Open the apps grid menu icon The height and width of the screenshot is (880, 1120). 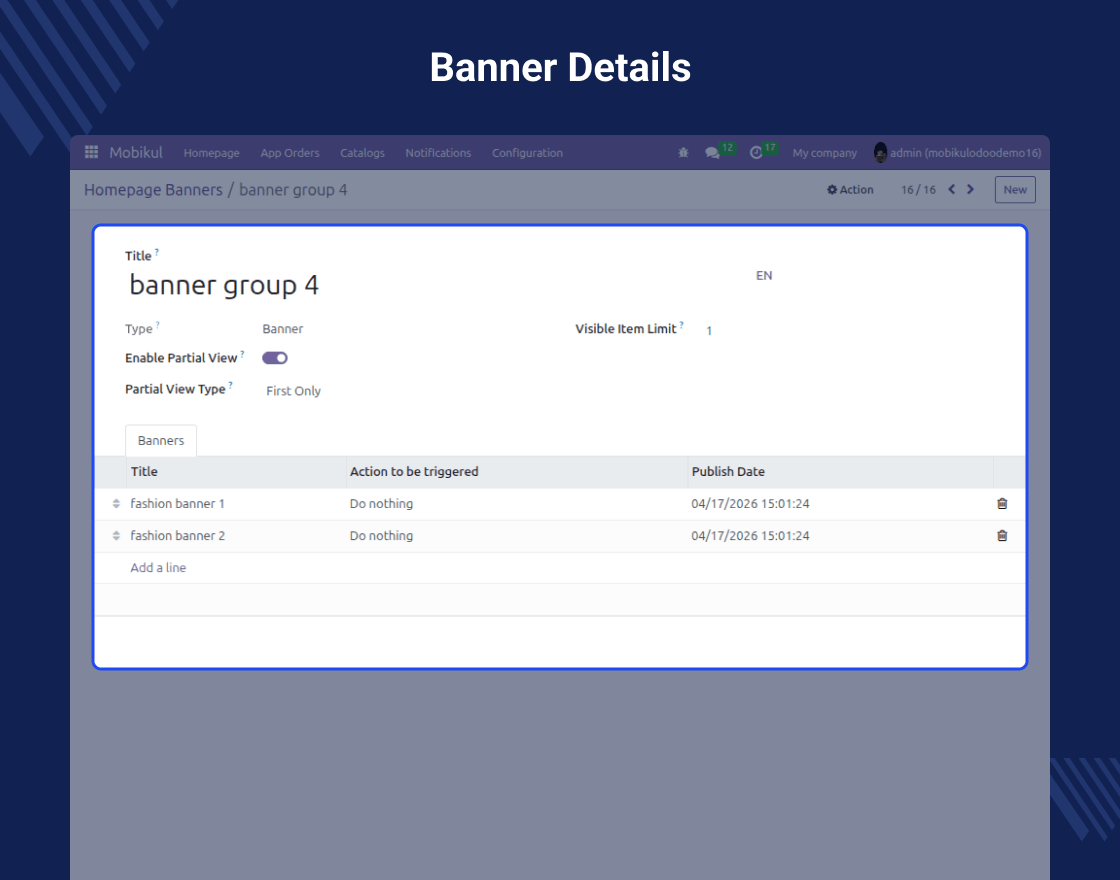[x=91, y=152]
